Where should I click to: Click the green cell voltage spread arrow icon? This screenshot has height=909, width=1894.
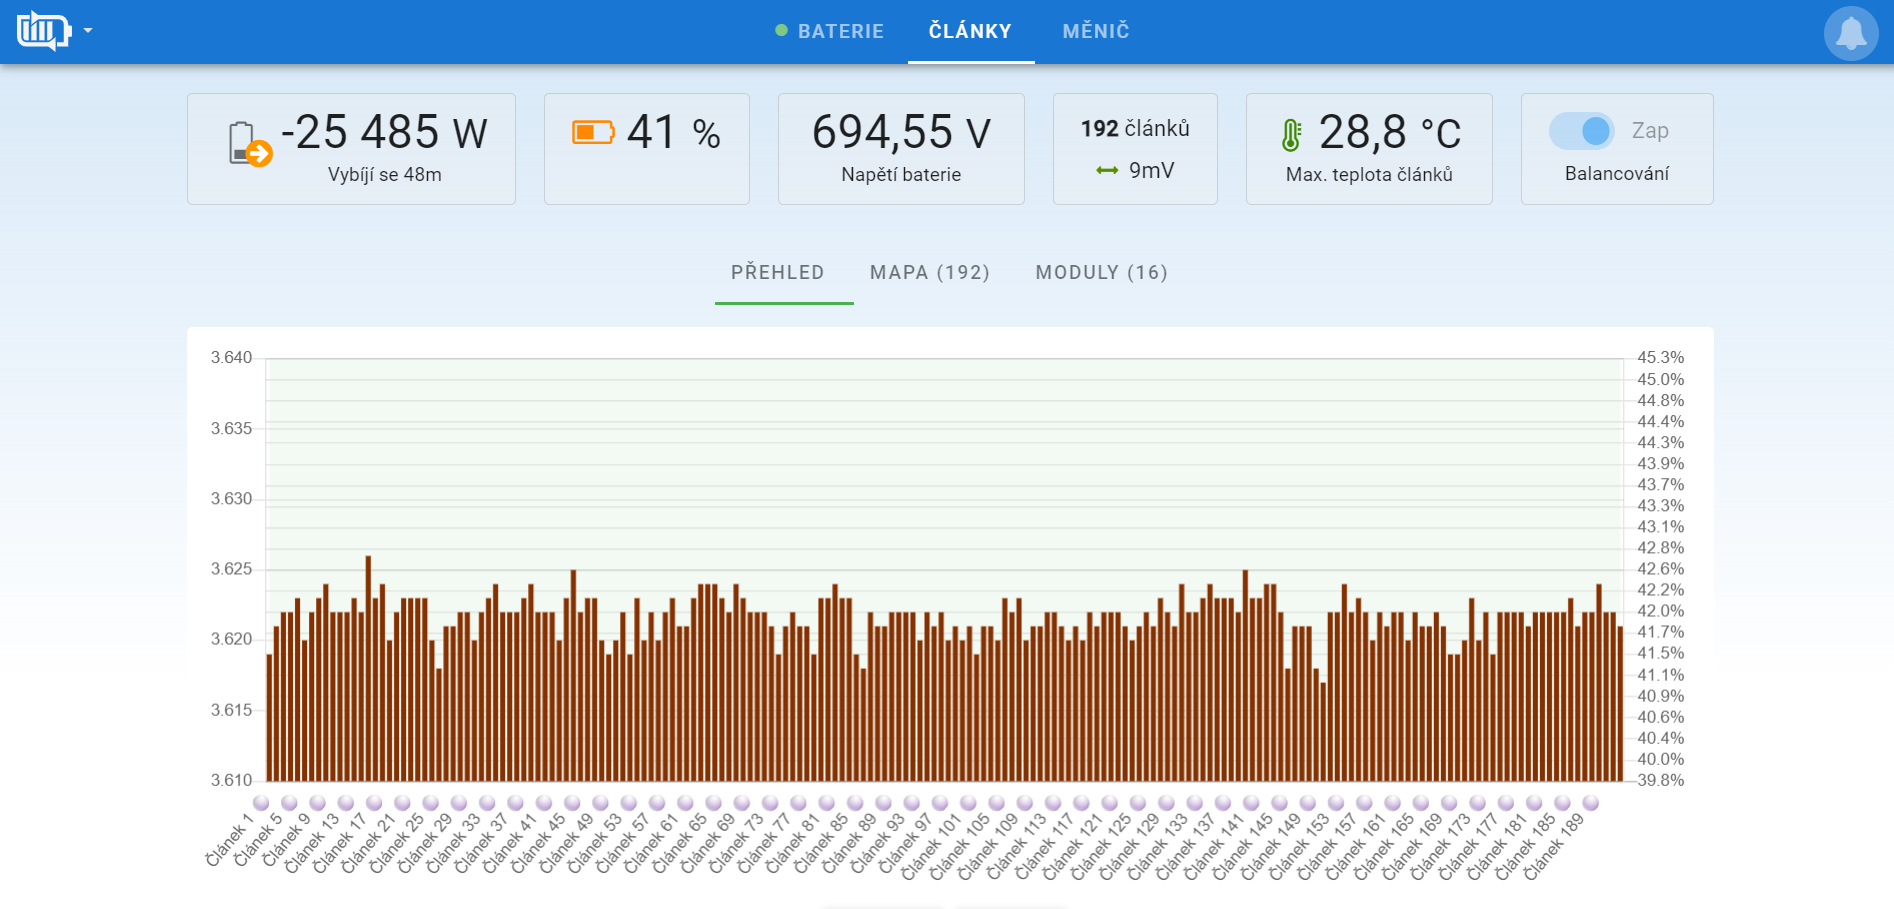(1107, 171)
